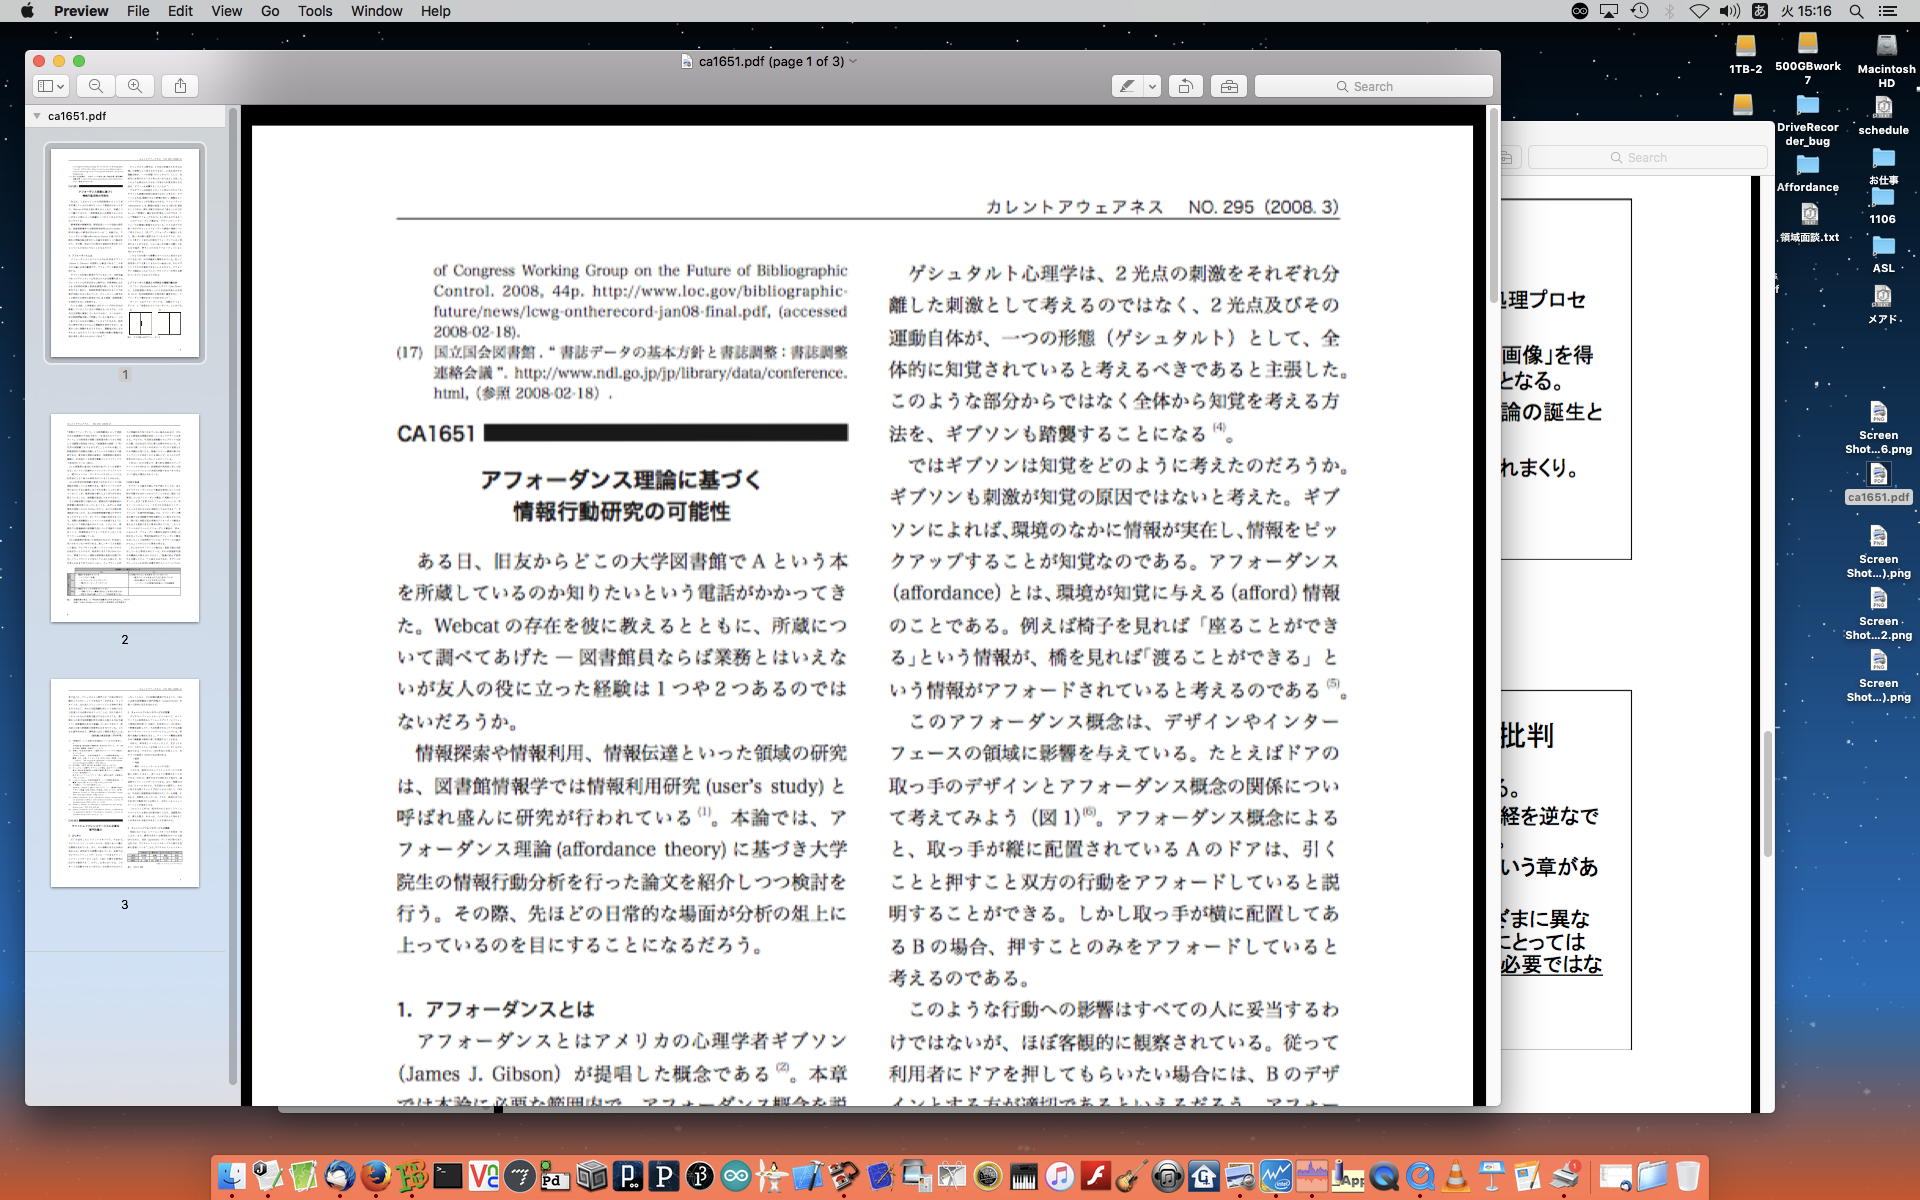This screenshot has width=1920, height=1200.
Task: Click the Preview Search field
Action: coord(1374,86)
